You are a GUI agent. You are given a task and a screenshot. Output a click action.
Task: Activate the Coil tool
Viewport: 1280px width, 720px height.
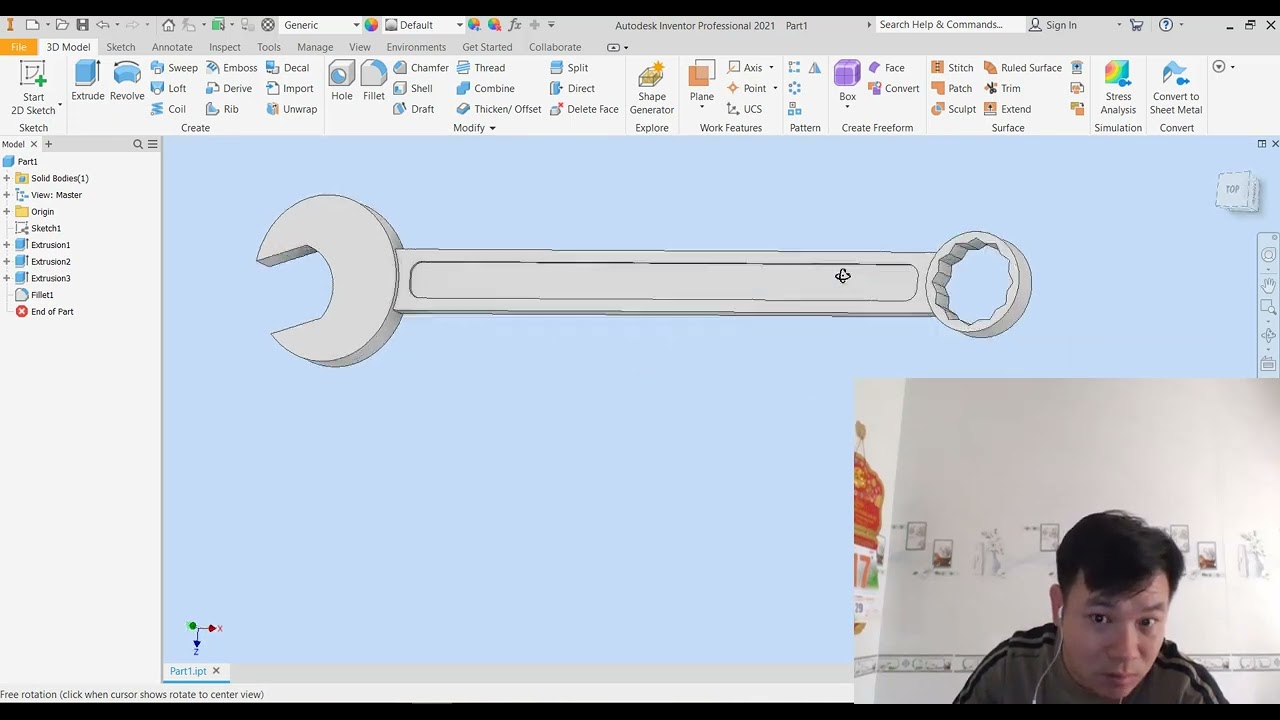pos(168,109)
